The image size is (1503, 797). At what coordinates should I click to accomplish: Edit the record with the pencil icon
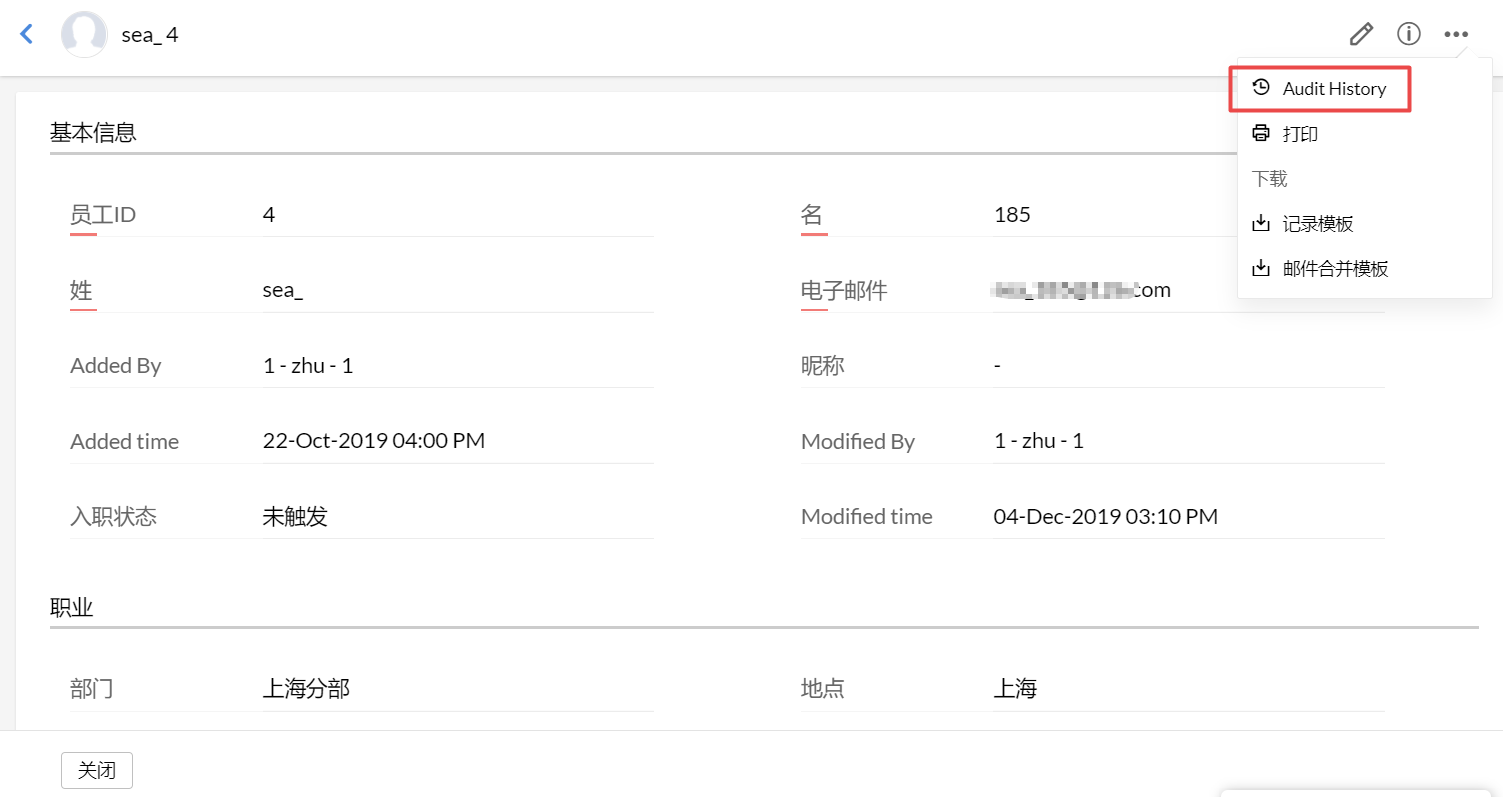pos(1361,34)
